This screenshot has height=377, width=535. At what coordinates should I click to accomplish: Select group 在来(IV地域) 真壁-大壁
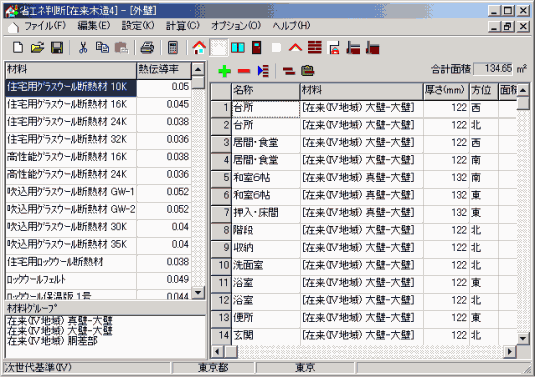[x=59, y=320]
